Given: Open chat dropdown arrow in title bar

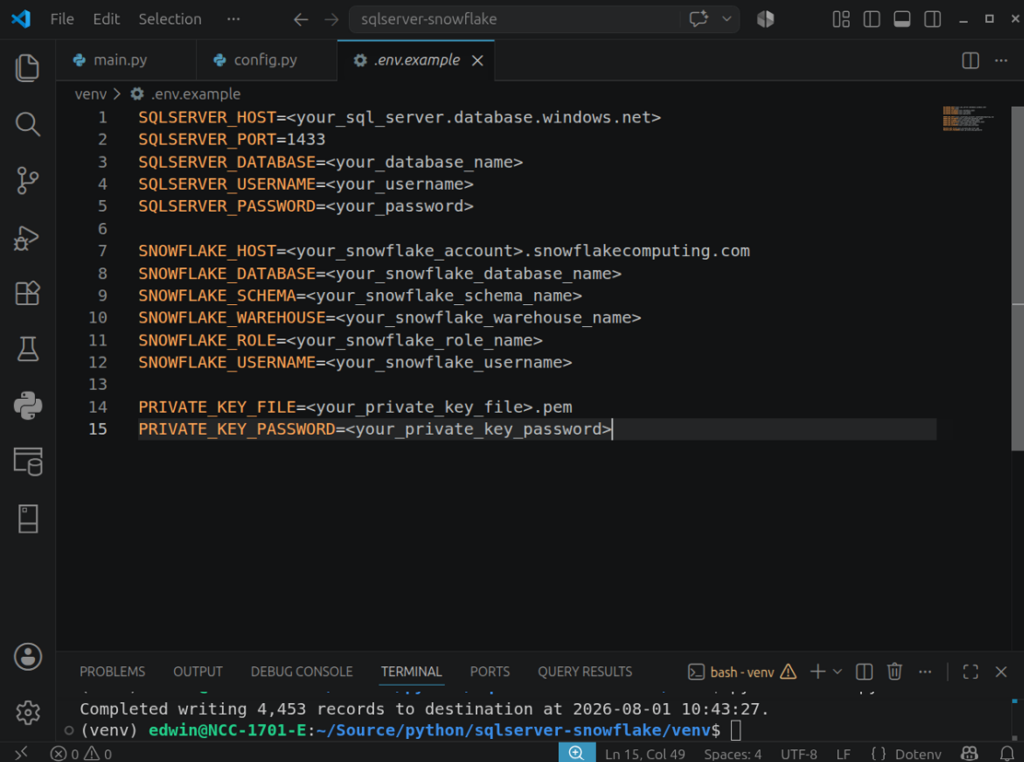Looking at the screenshot, I should [x=726, y=19].
